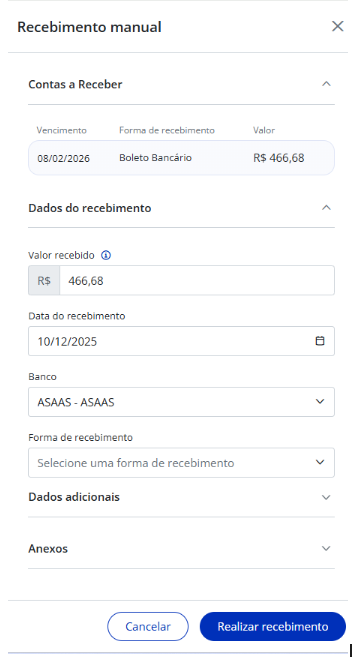
Task: Focus the Data do recebimento date field
Action: [x=181, y=341]
